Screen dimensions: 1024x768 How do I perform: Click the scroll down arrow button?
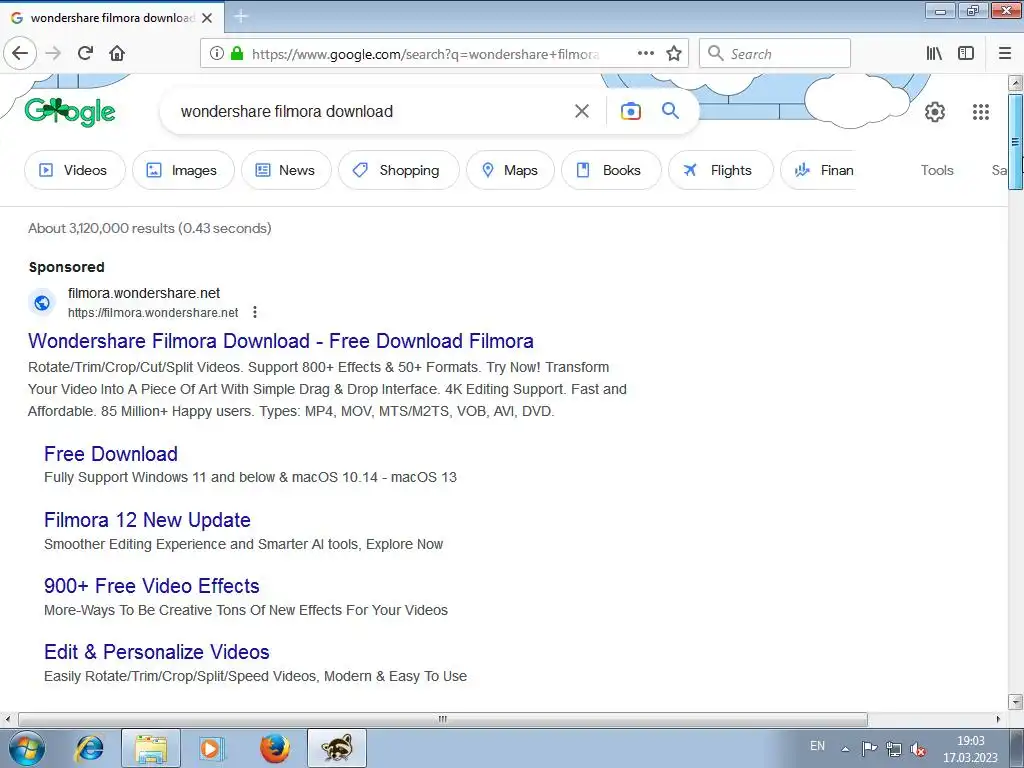(1015, 702)
